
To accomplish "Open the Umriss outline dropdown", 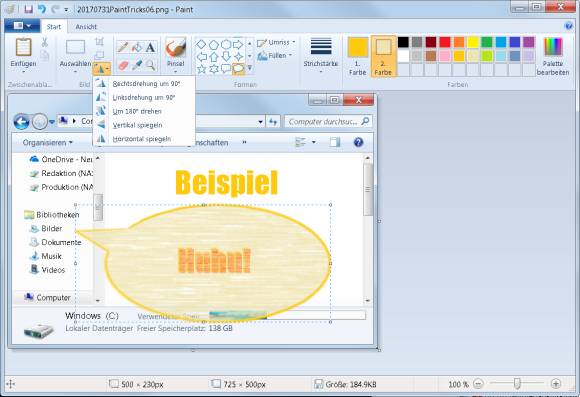I will pyautogui.click(x=276, y=43).
